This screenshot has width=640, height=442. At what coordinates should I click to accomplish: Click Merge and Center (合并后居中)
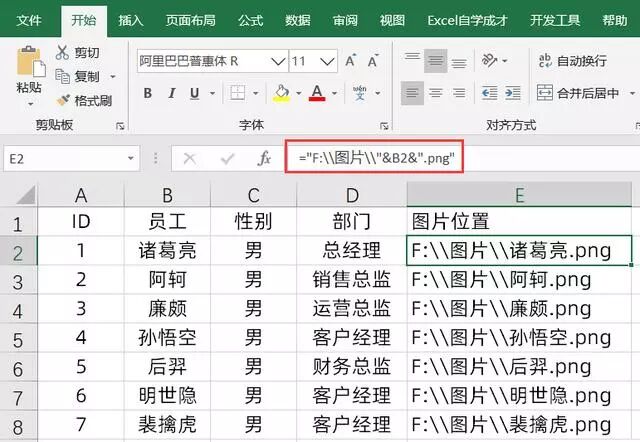(x=578, y=93)
